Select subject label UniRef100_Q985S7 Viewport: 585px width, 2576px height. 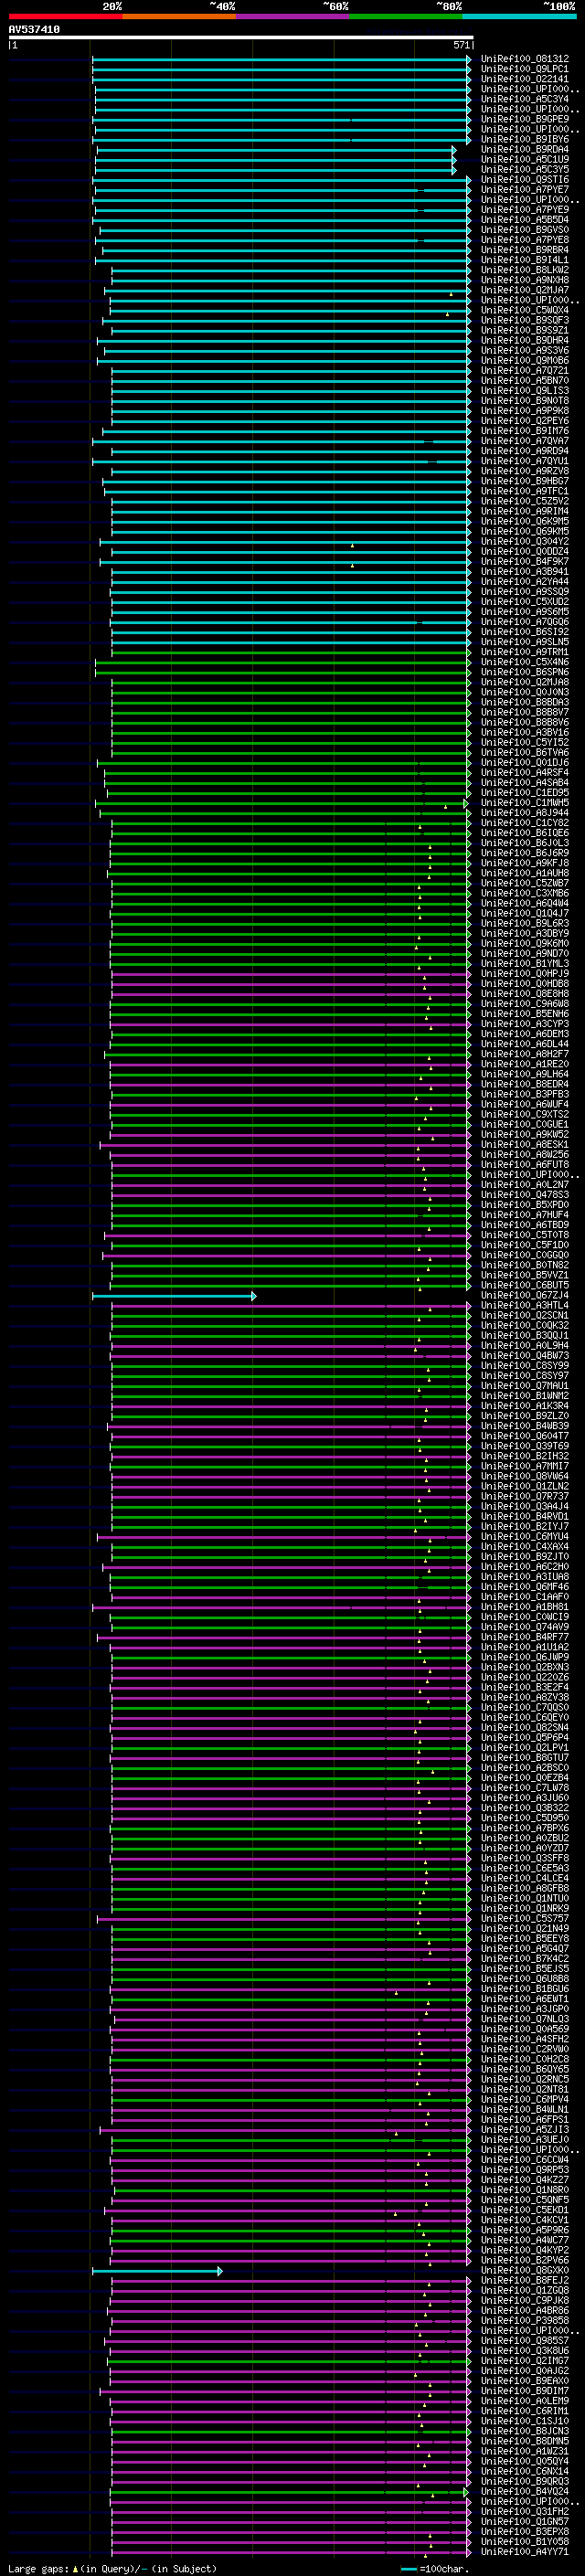tap(525, 2341)
